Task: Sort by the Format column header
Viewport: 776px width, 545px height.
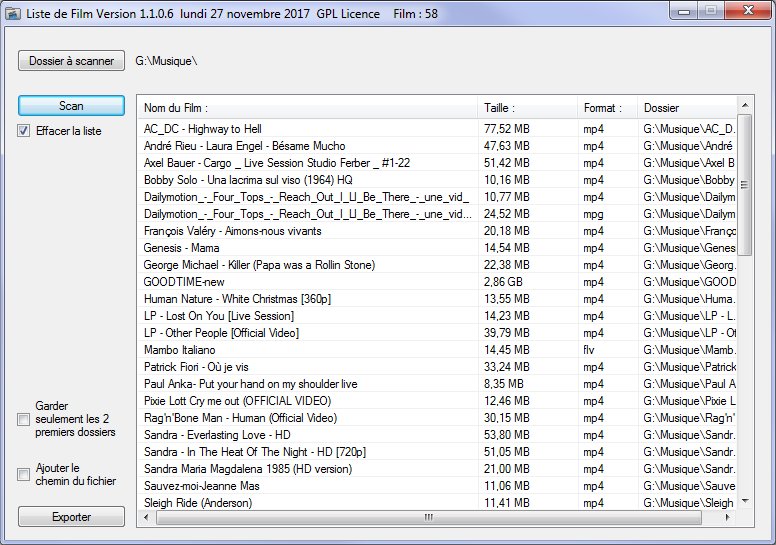Action: point(608,108)
